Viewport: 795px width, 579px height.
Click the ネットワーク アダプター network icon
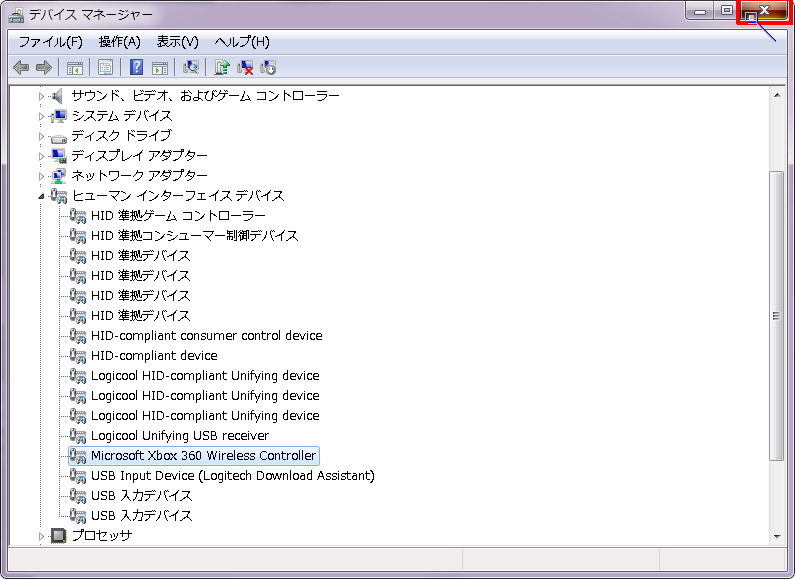pos(58,175)
